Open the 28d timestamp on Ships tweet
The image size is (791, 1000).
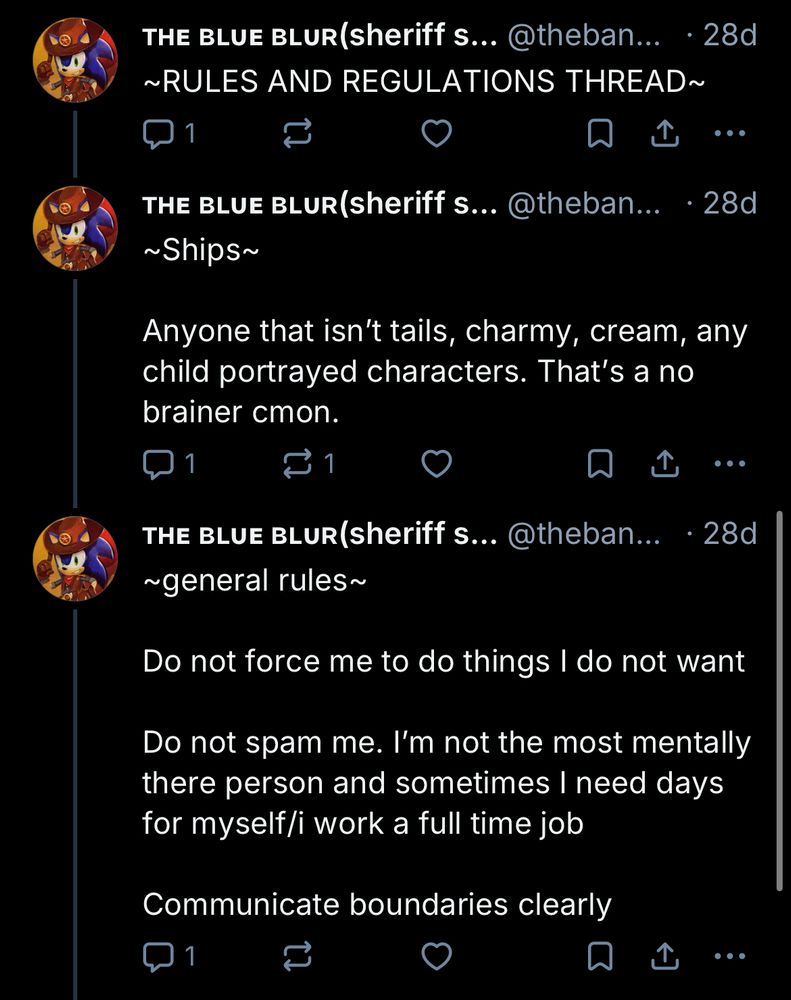[729, 204]
